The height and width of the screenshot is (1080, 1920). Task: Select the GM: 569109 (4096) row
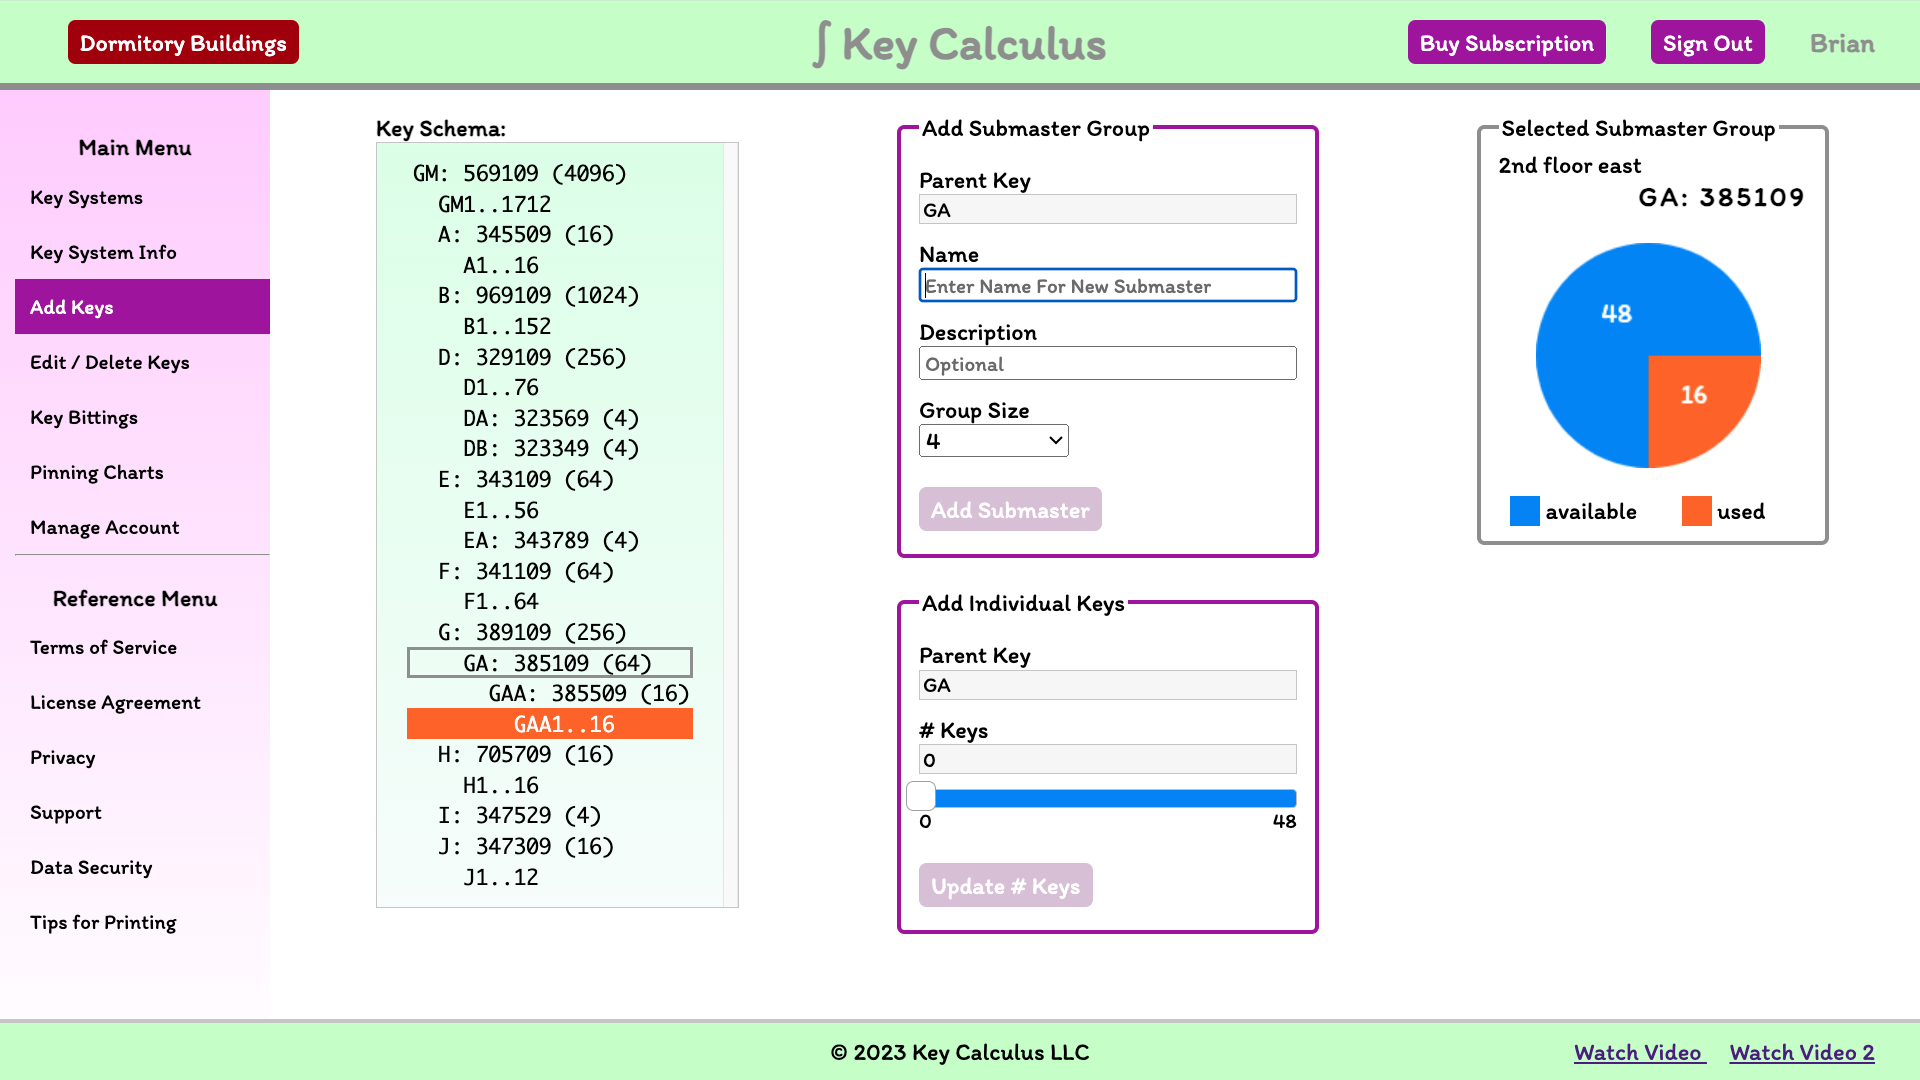(x=550, y=173)
